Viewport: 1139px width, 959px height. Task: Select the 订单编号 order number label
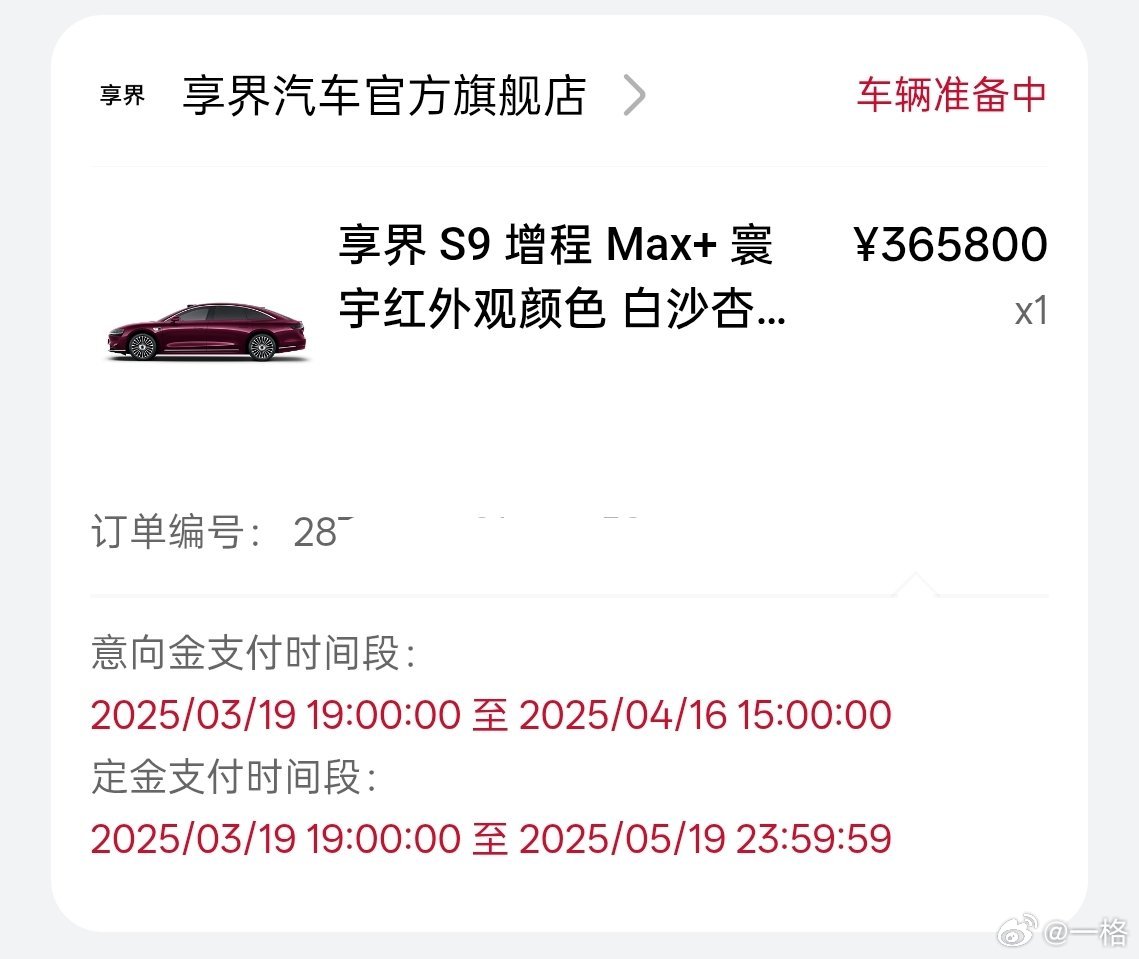tap(177, 531)
